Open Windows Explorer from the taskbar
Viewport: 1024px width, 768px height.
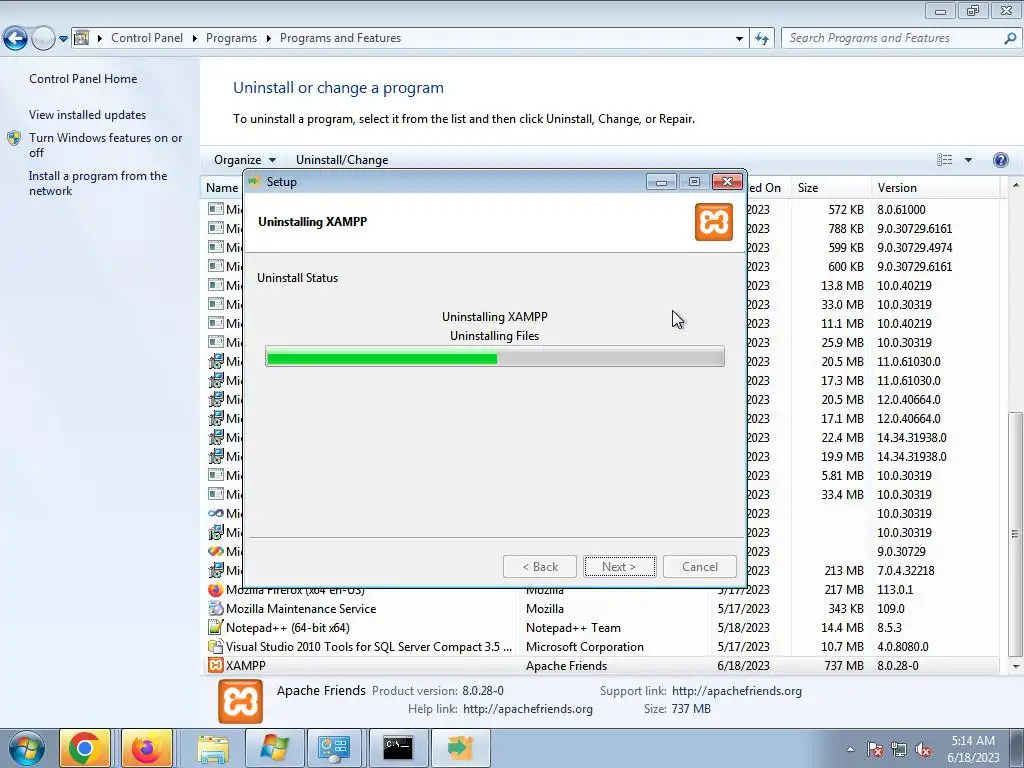[213, 748]
